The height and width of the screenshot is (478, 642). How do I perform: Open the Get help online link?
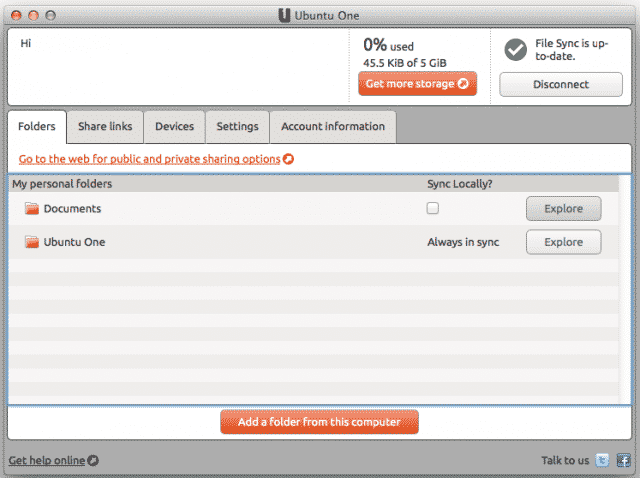pyautogui.click(x=47, y=460)
